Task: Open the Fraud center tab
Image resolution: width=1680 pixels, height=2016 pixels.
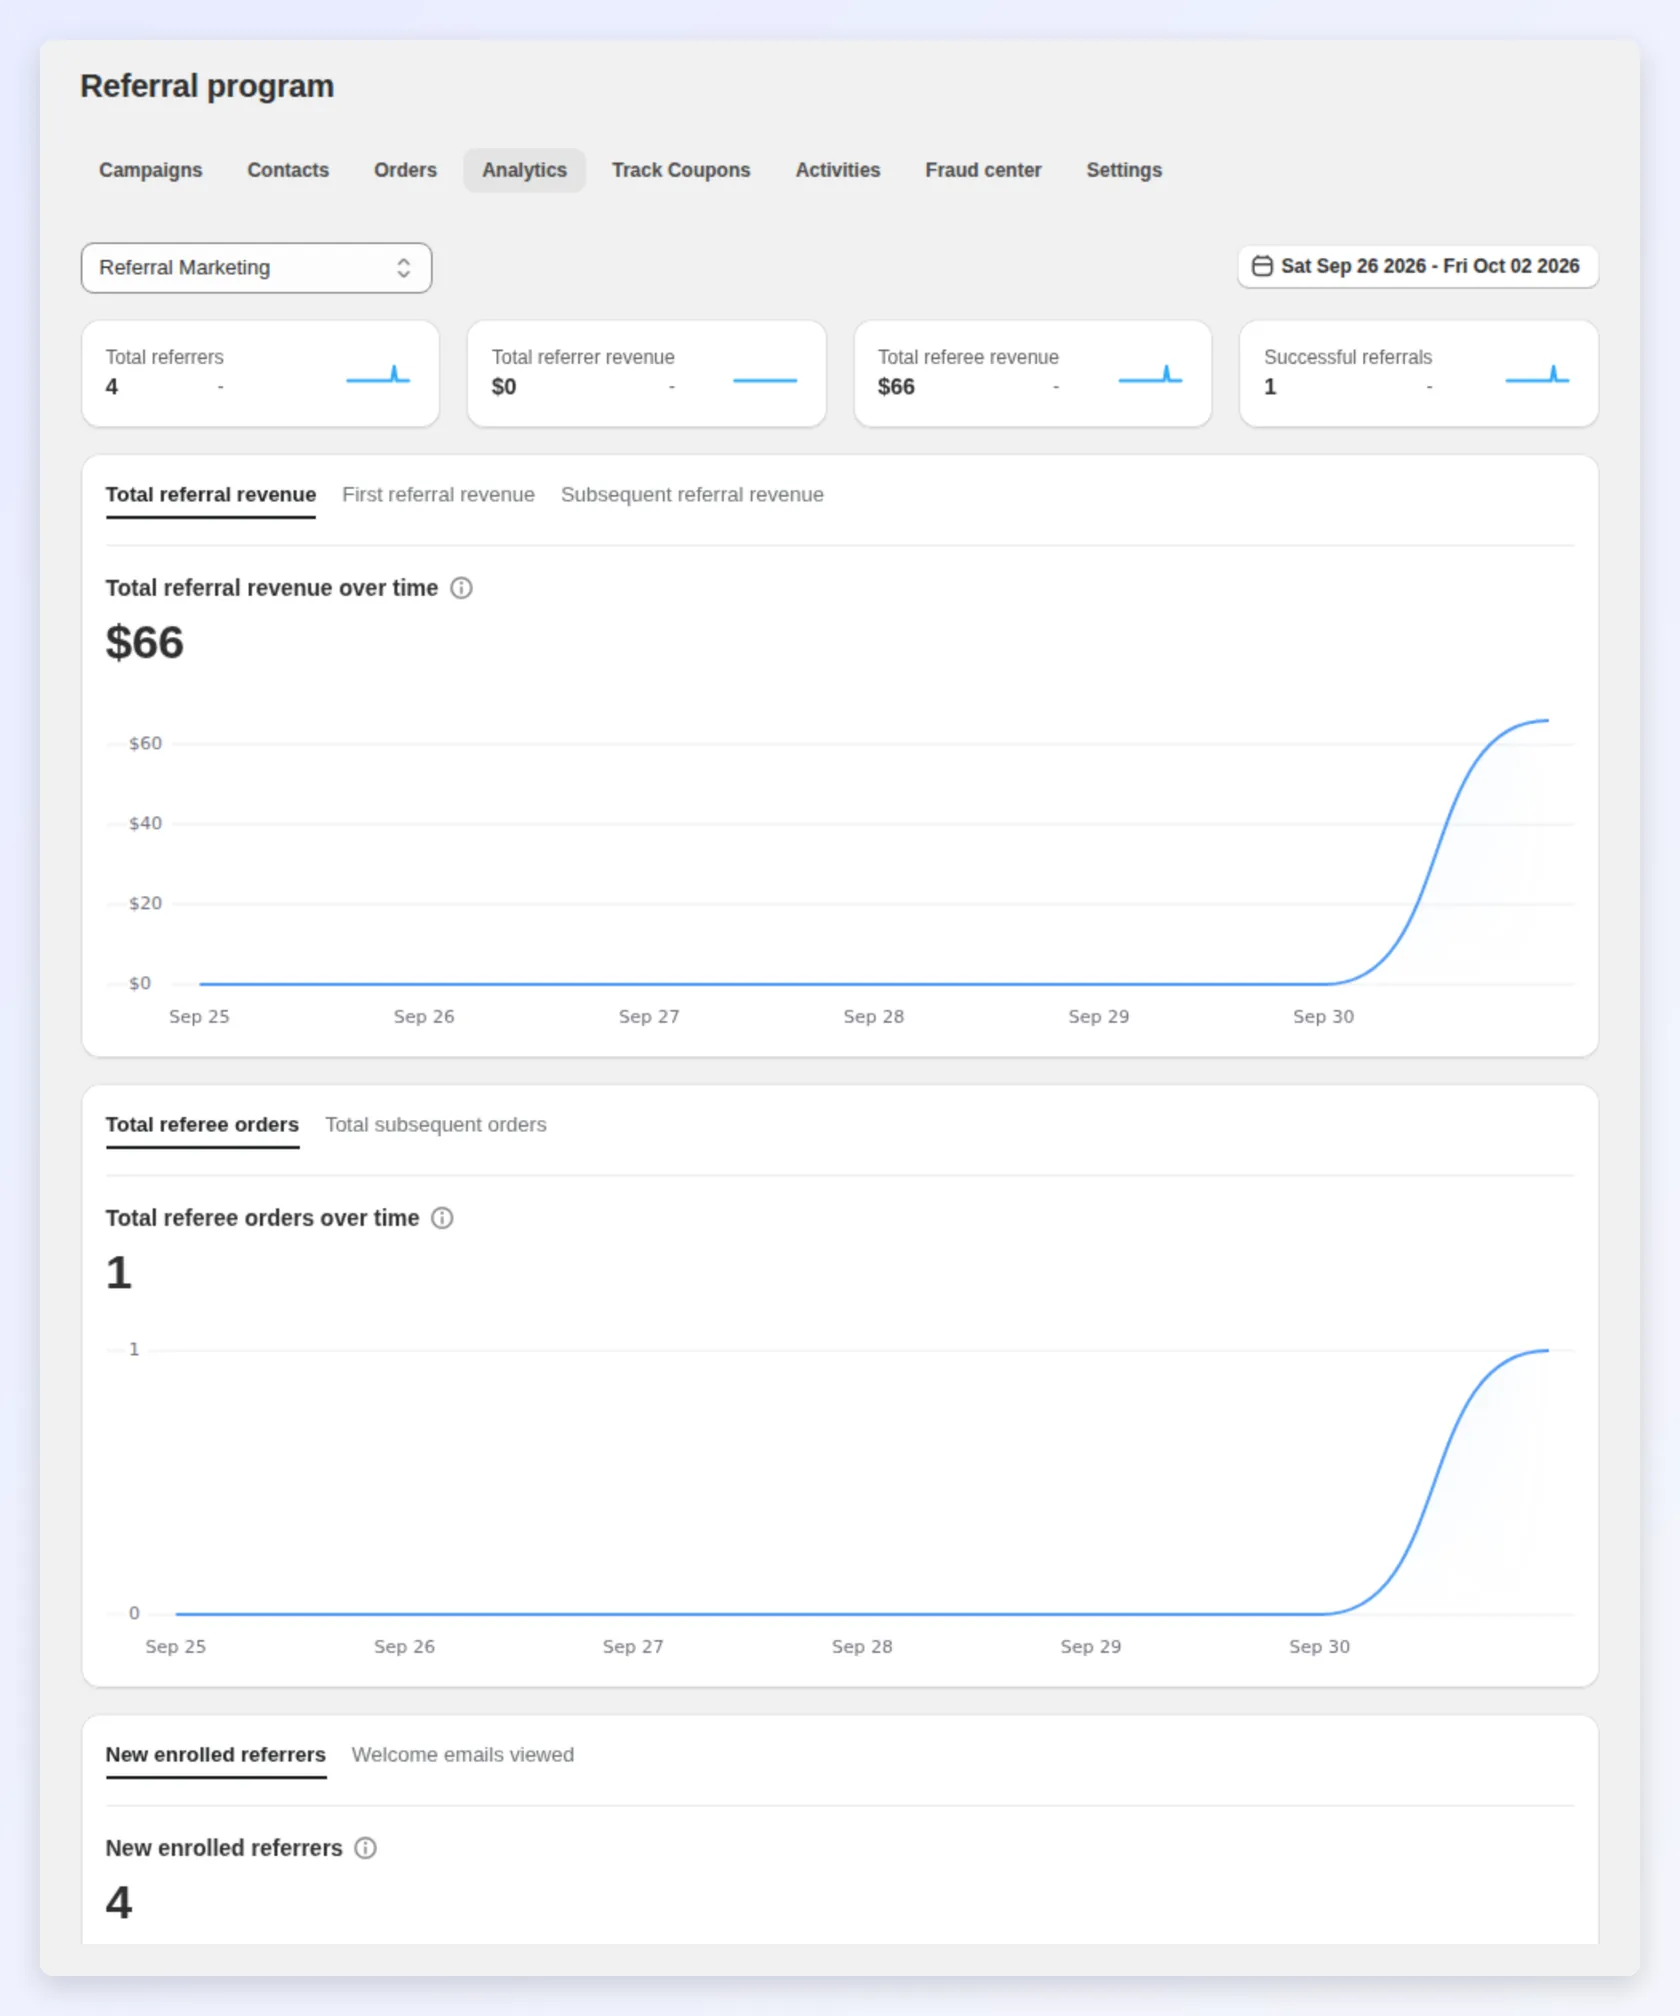Action: click(983, 170)
